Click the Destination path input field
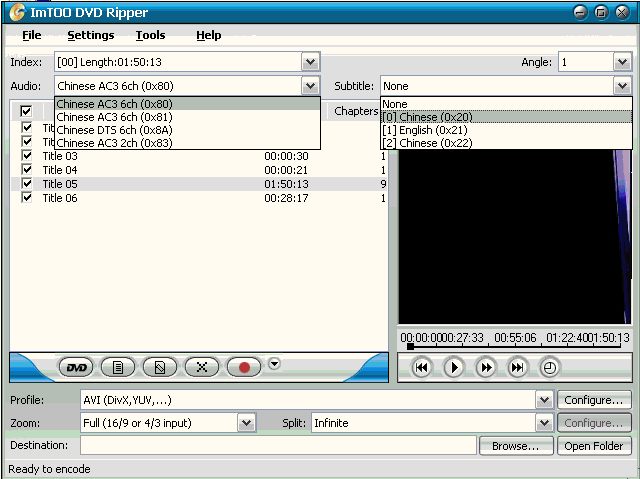The image size is (640, 479). point(278,446)
